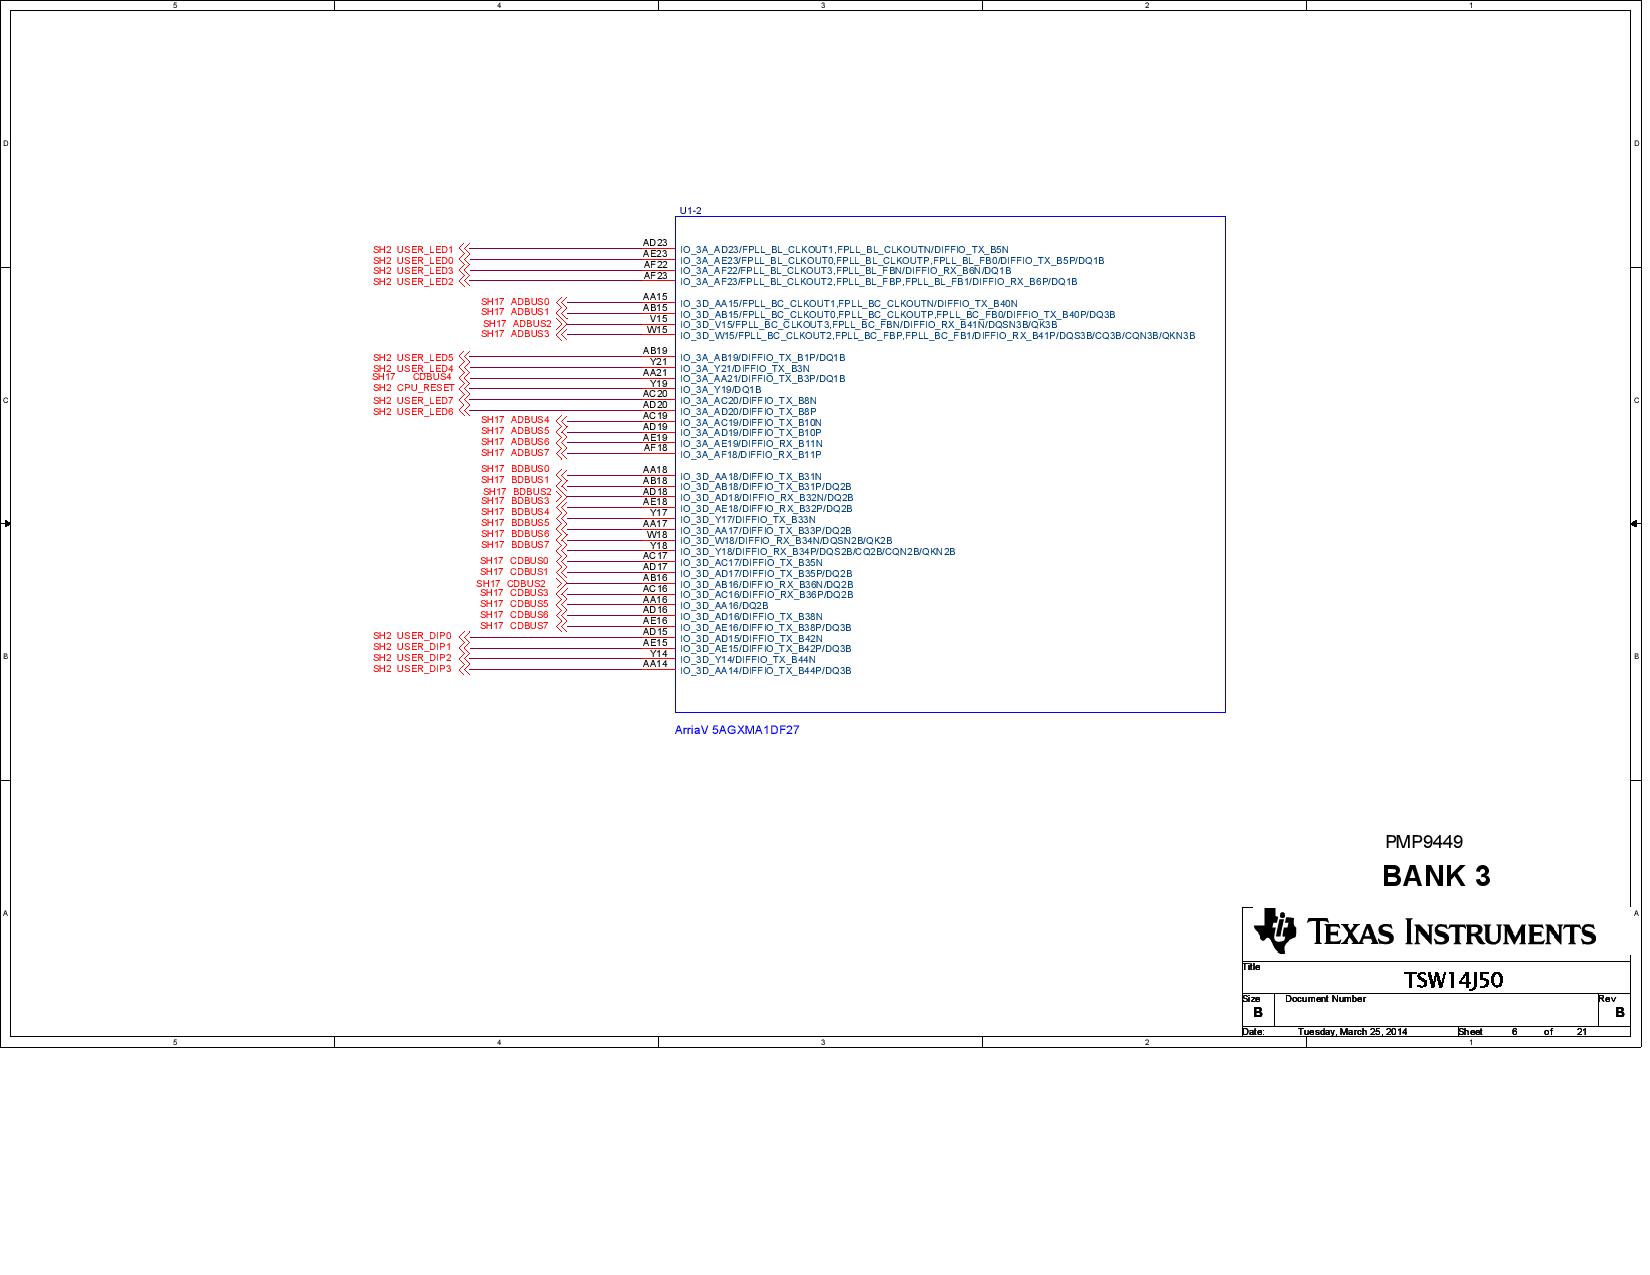Click the off-page connector arrow for USER_DIP3
The width and height of the screenshot is (1650, 1275).
tap(465, 669)
